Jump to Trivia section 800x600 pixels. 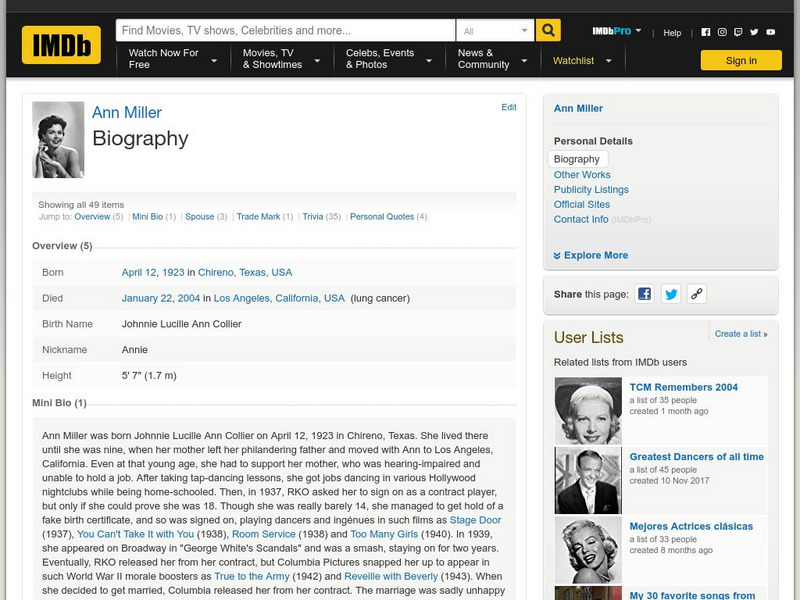click(x=313, y=217)
